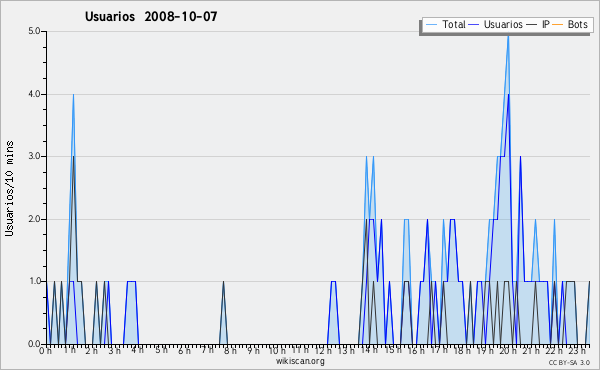Click the '6 h' x-axis label
The height and width of the screenshot is (370, 600).
point(184,351)
